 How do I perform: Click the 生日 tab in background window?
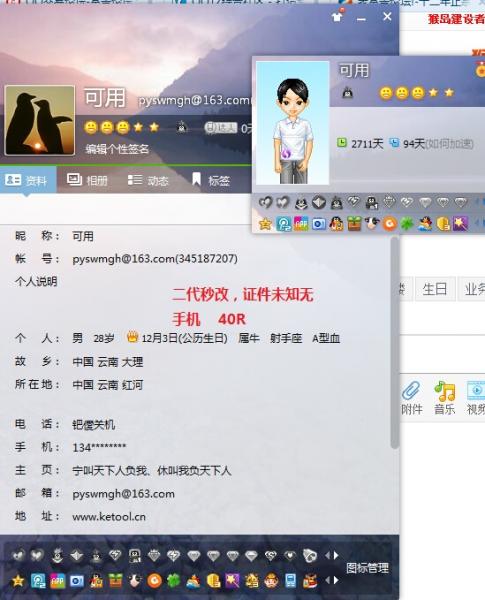tap(435, 289)
